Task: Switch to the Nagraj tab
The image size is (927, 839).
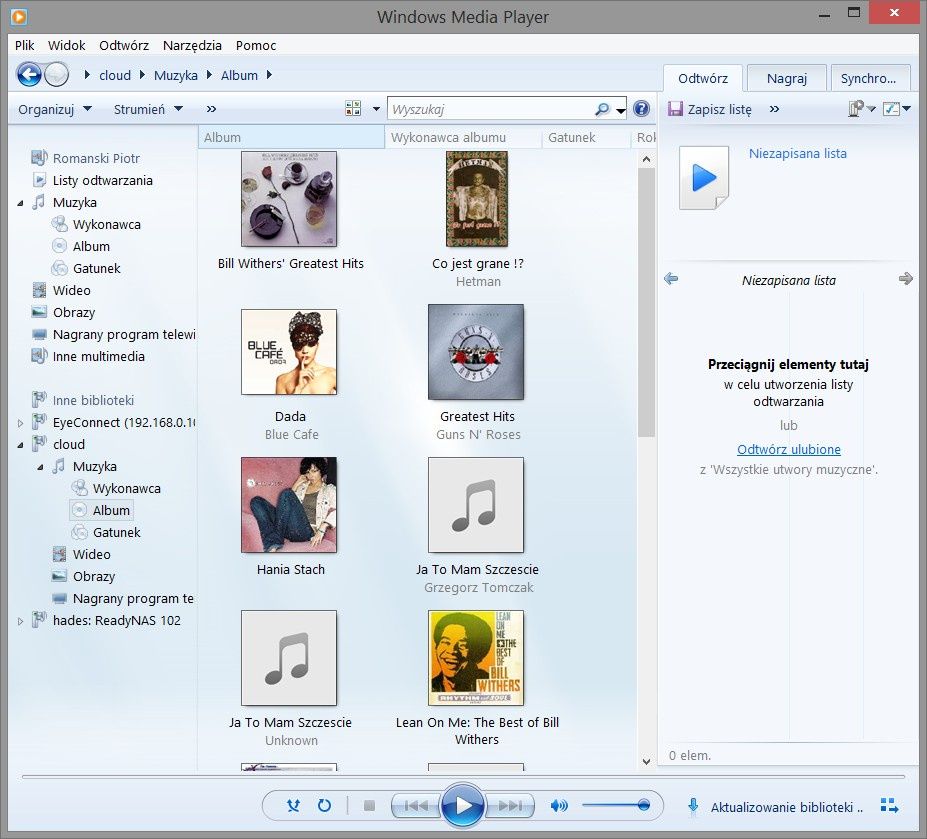Action: 786,78
